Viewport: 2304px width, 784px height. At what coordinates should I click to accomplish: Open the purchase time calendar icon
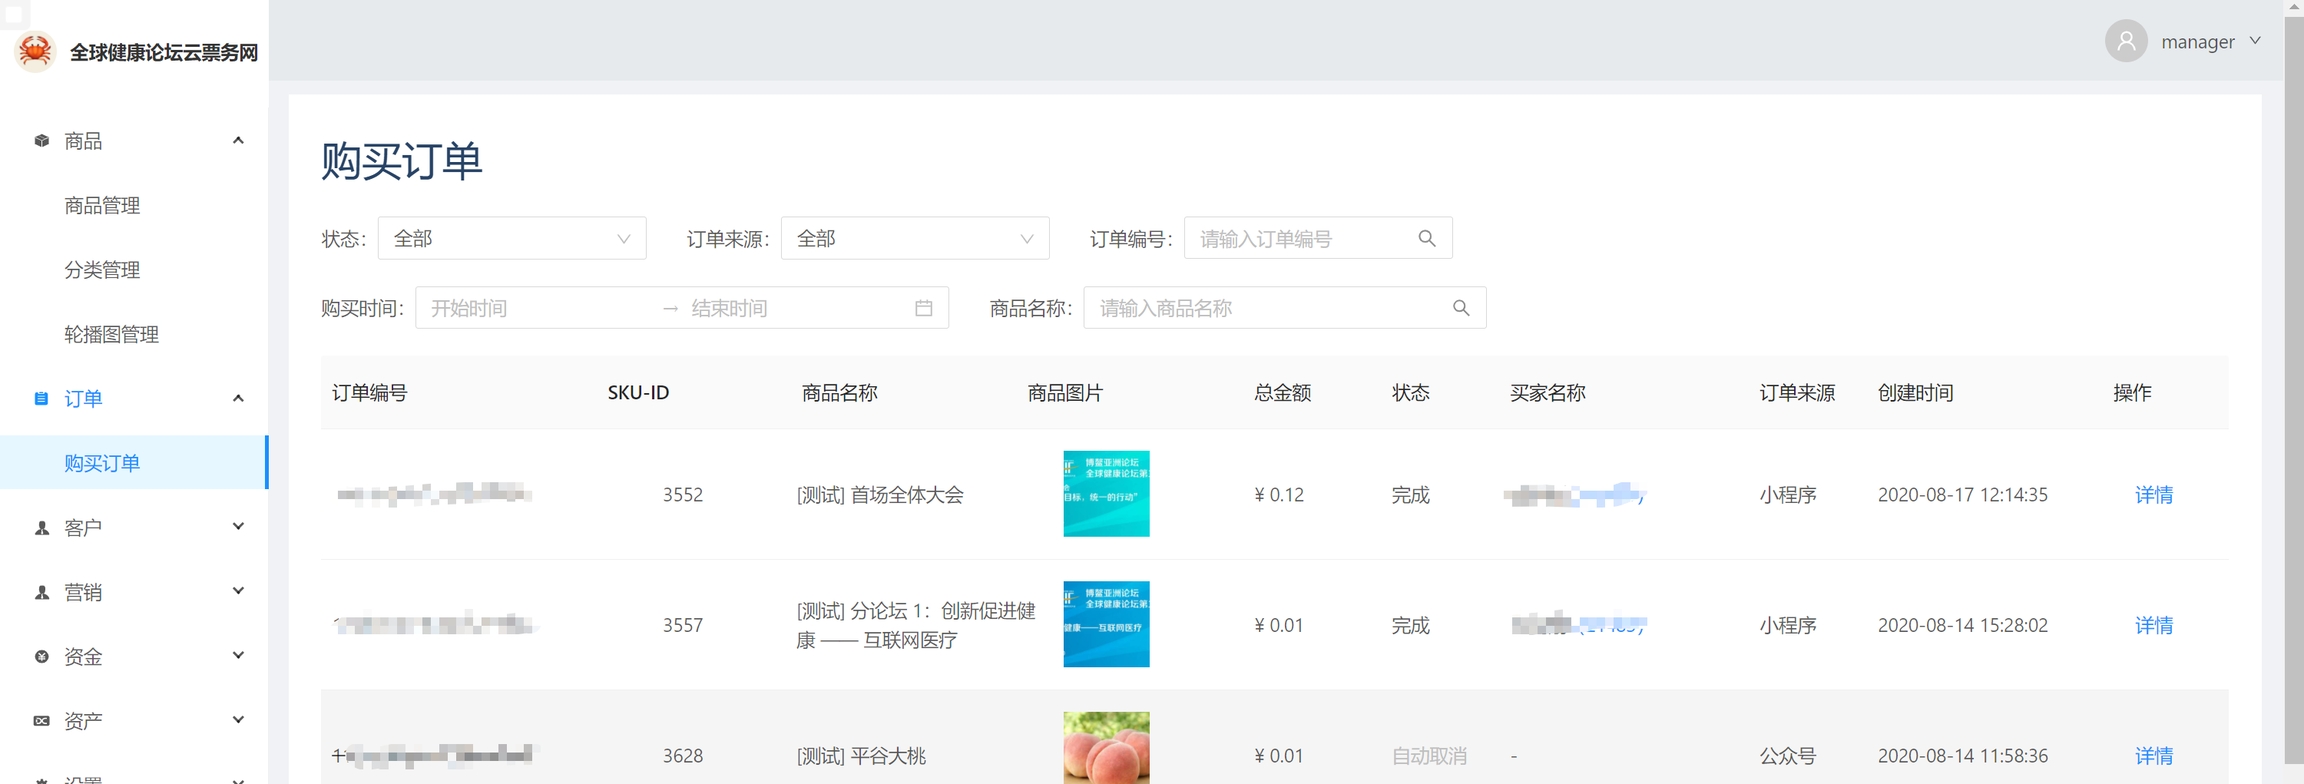[924, 308]
